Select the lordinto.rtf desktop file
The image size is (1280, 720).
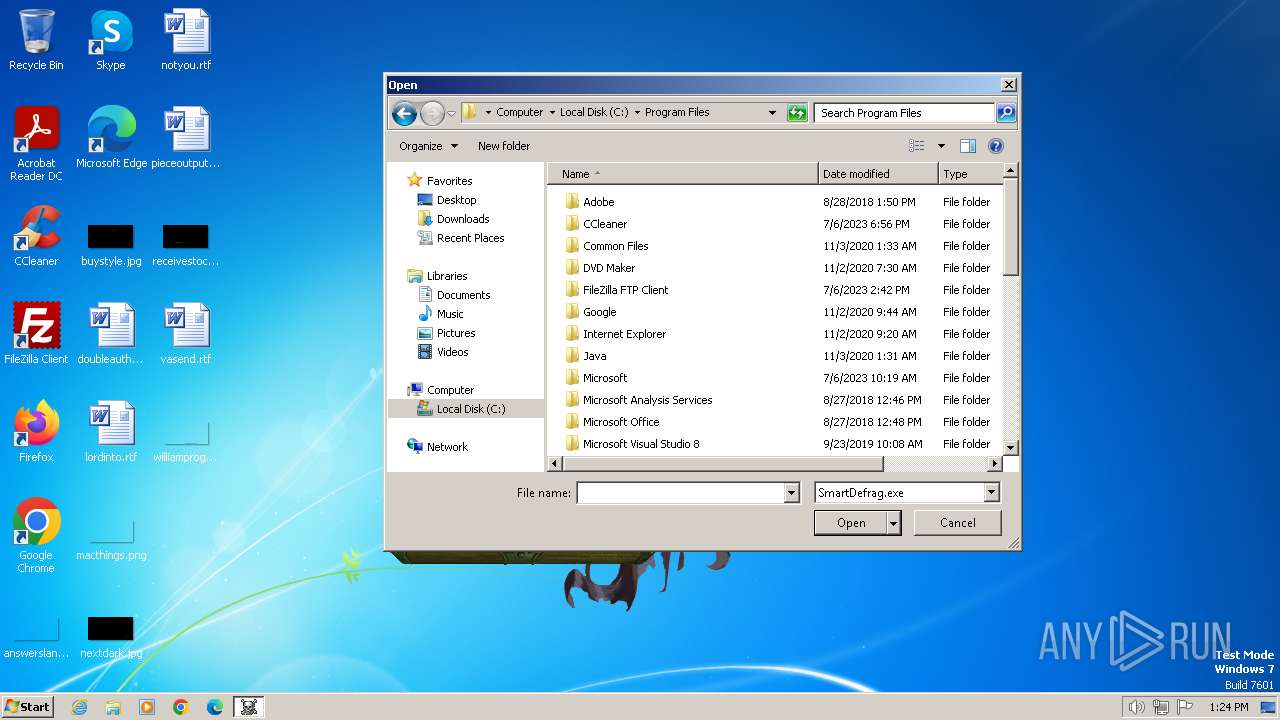click(x=111, y=432)
